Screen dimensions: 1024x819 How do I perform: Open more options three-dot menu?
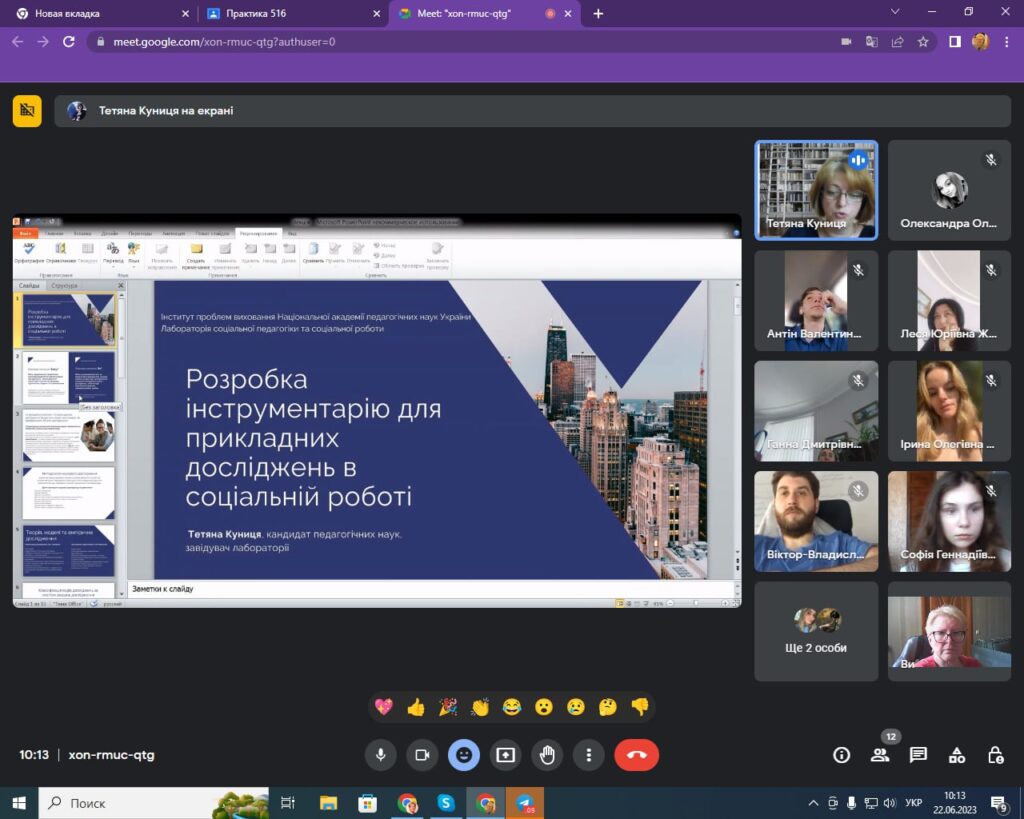pos(589,755)
